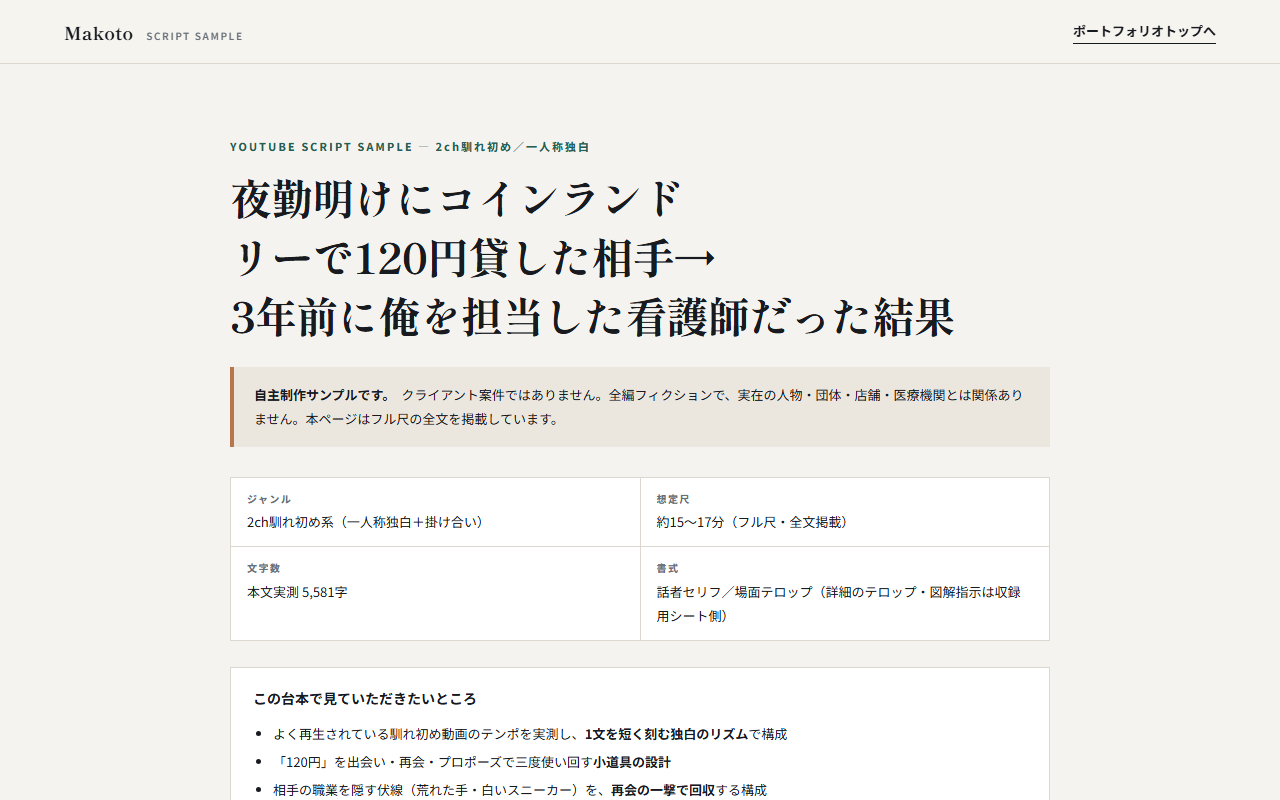Screen dimensions: 1280x800
Task: Click the 書式 label
Action: click(x=668, y=568)
